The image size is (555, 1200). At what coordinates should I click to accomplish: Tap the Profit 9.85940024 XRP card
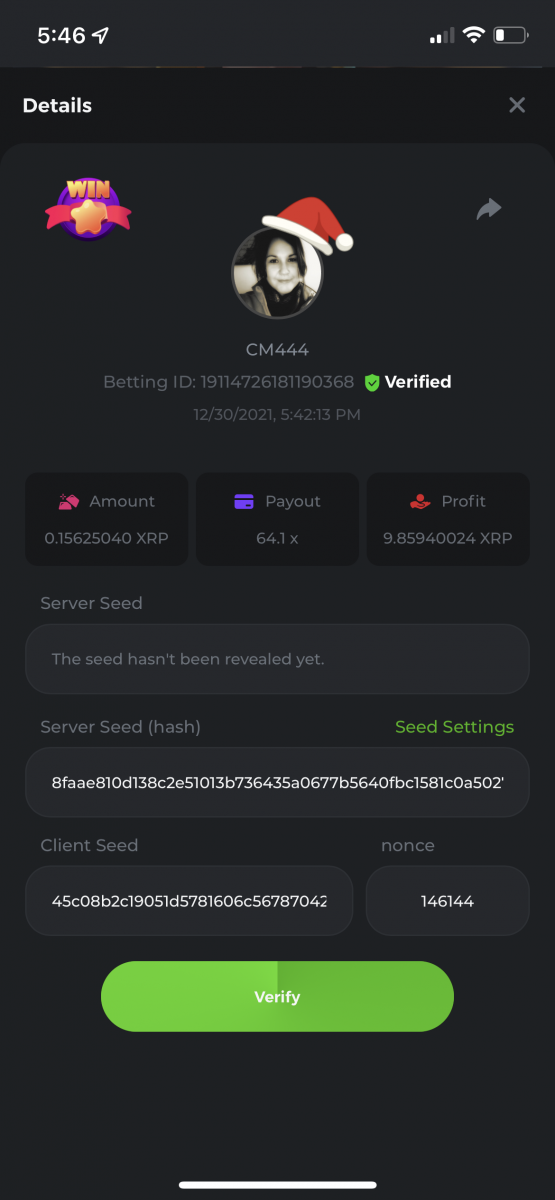[448, 519]
